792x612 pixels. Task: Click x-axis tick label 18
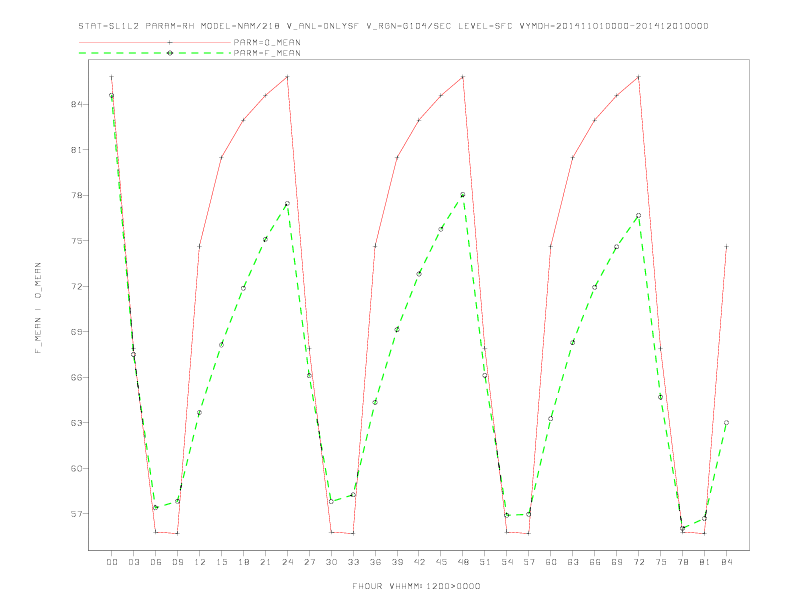243,562
